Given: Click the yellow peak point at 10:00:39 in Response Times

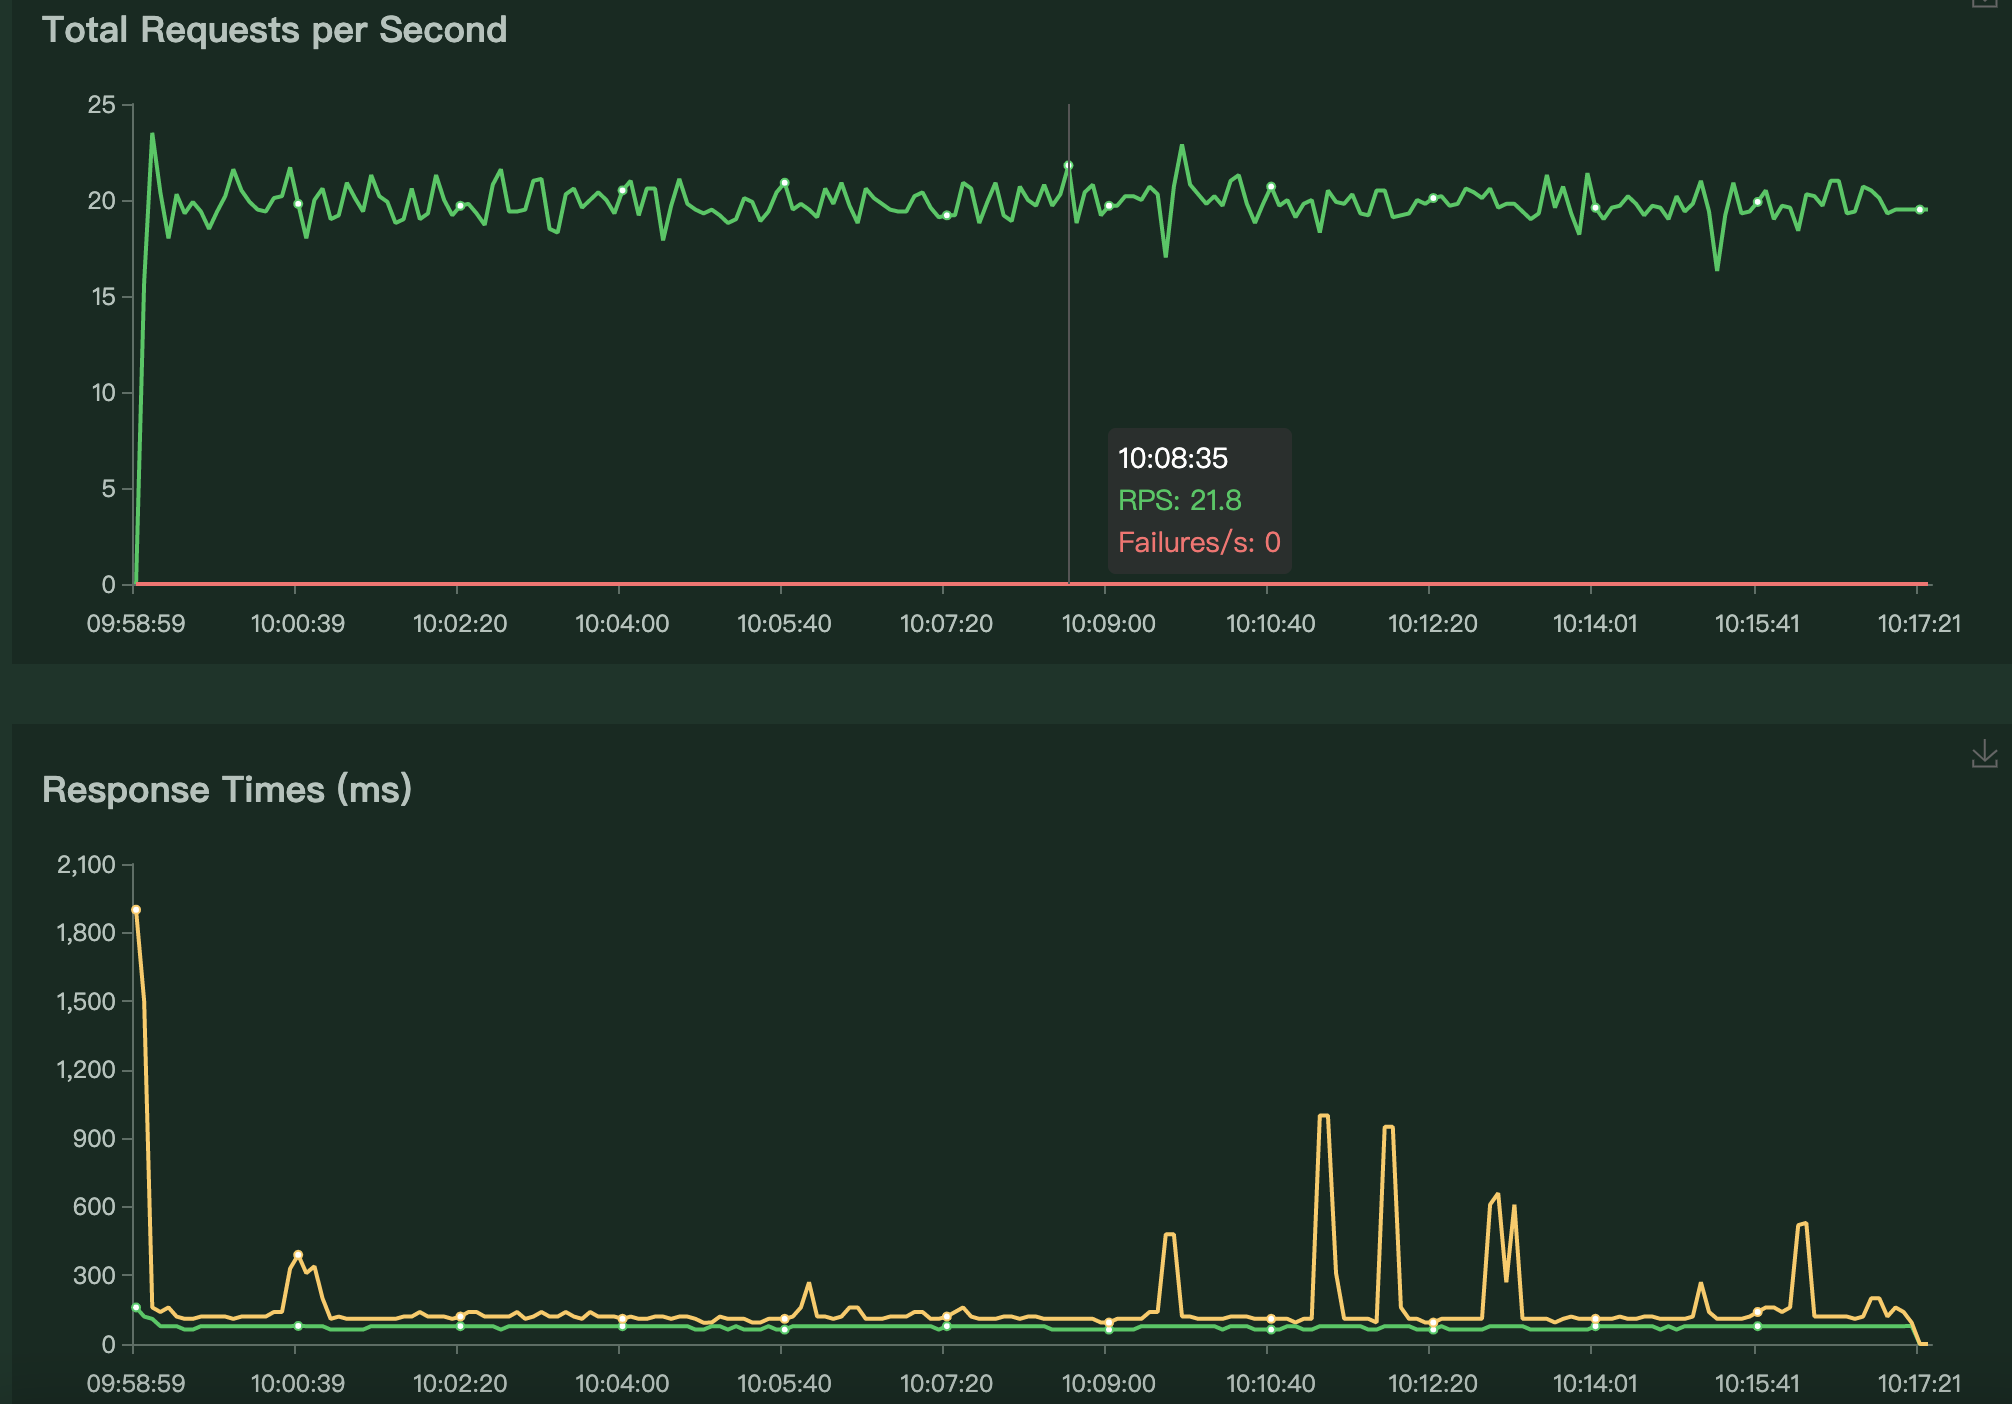Looking at the screenshot, I should coord(298,1255).
